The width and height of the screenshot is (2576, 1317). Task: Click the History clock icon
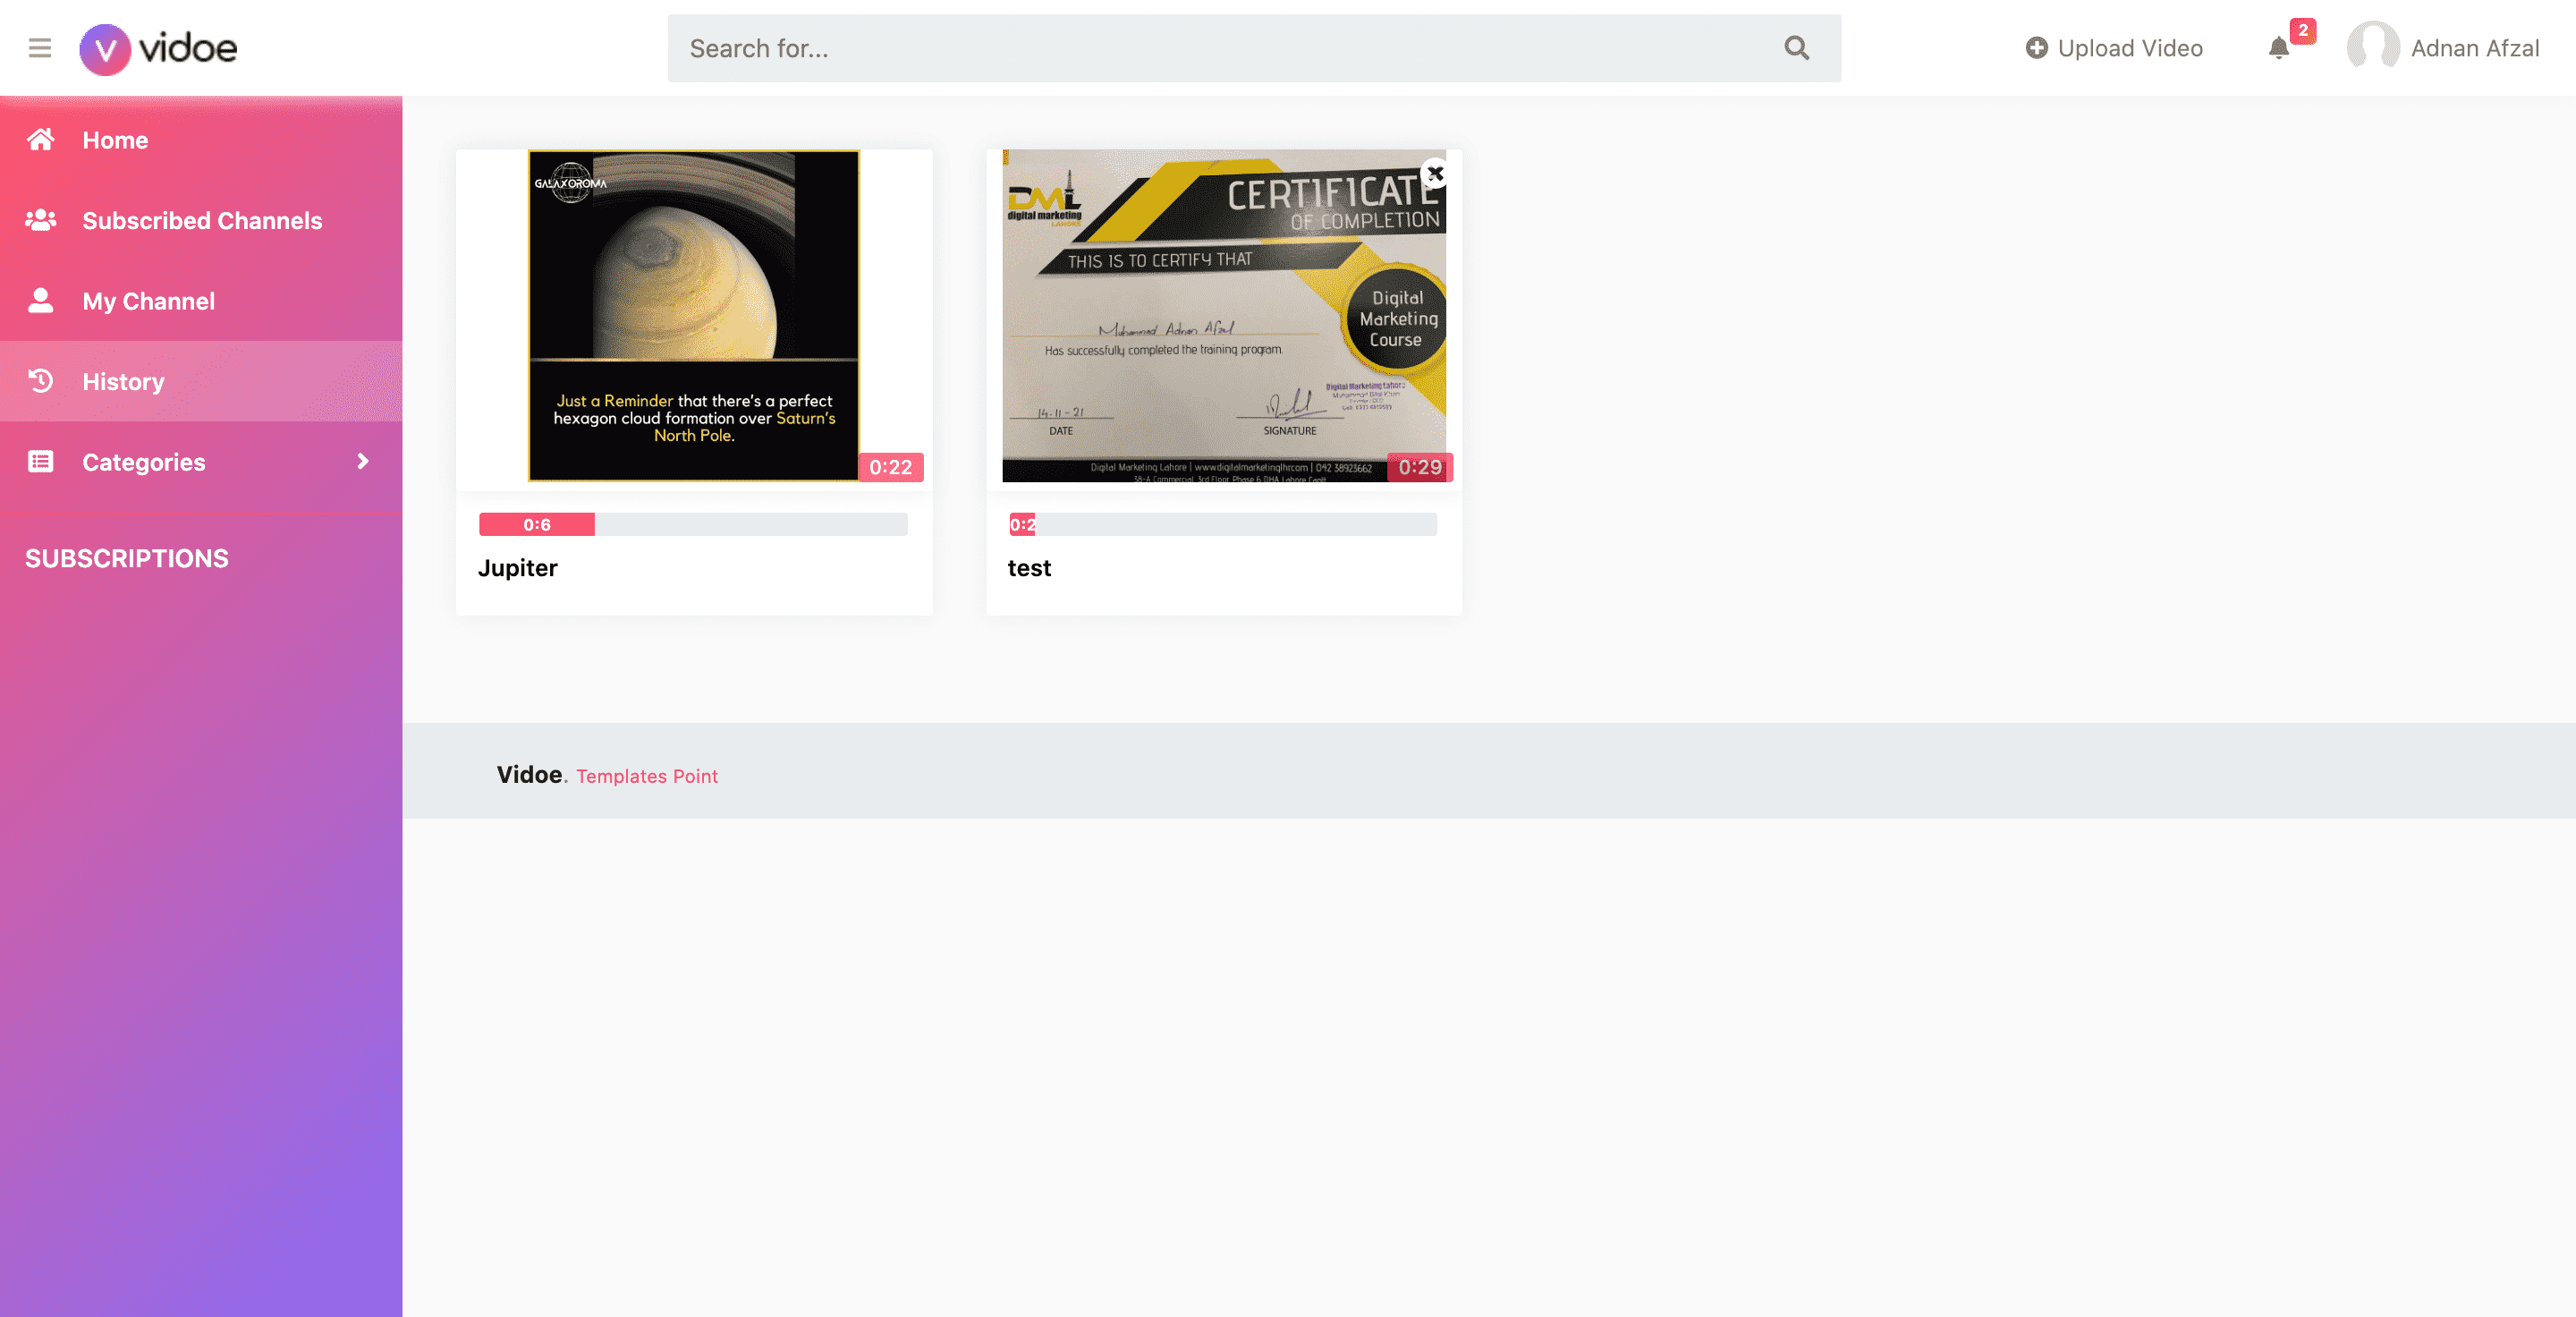40,381
